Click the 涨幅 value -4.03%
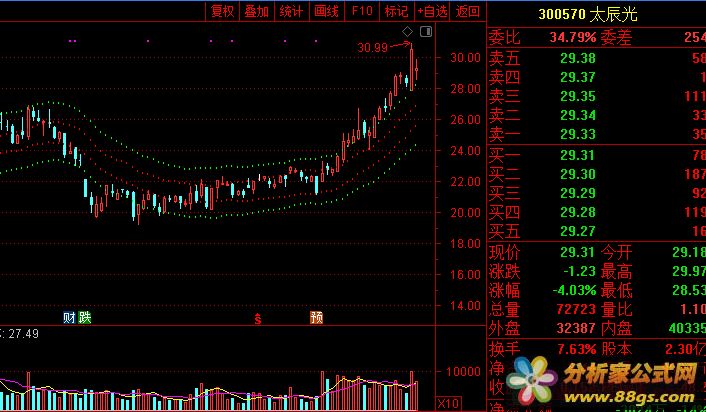The width and height of the screenshot is (706, 412). pos(574,290)
